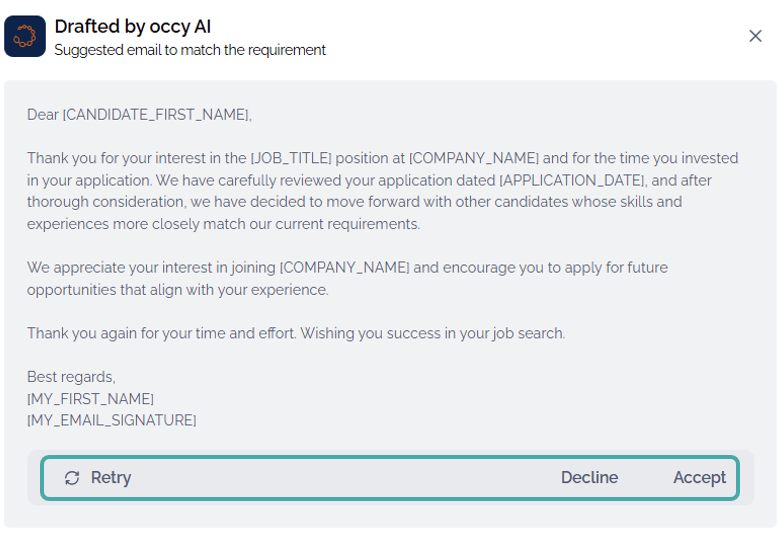Select the [CANDIDATE_FIRST_NAME] placeholder
This screenshot has height=534, width=779.
[156, 115]
